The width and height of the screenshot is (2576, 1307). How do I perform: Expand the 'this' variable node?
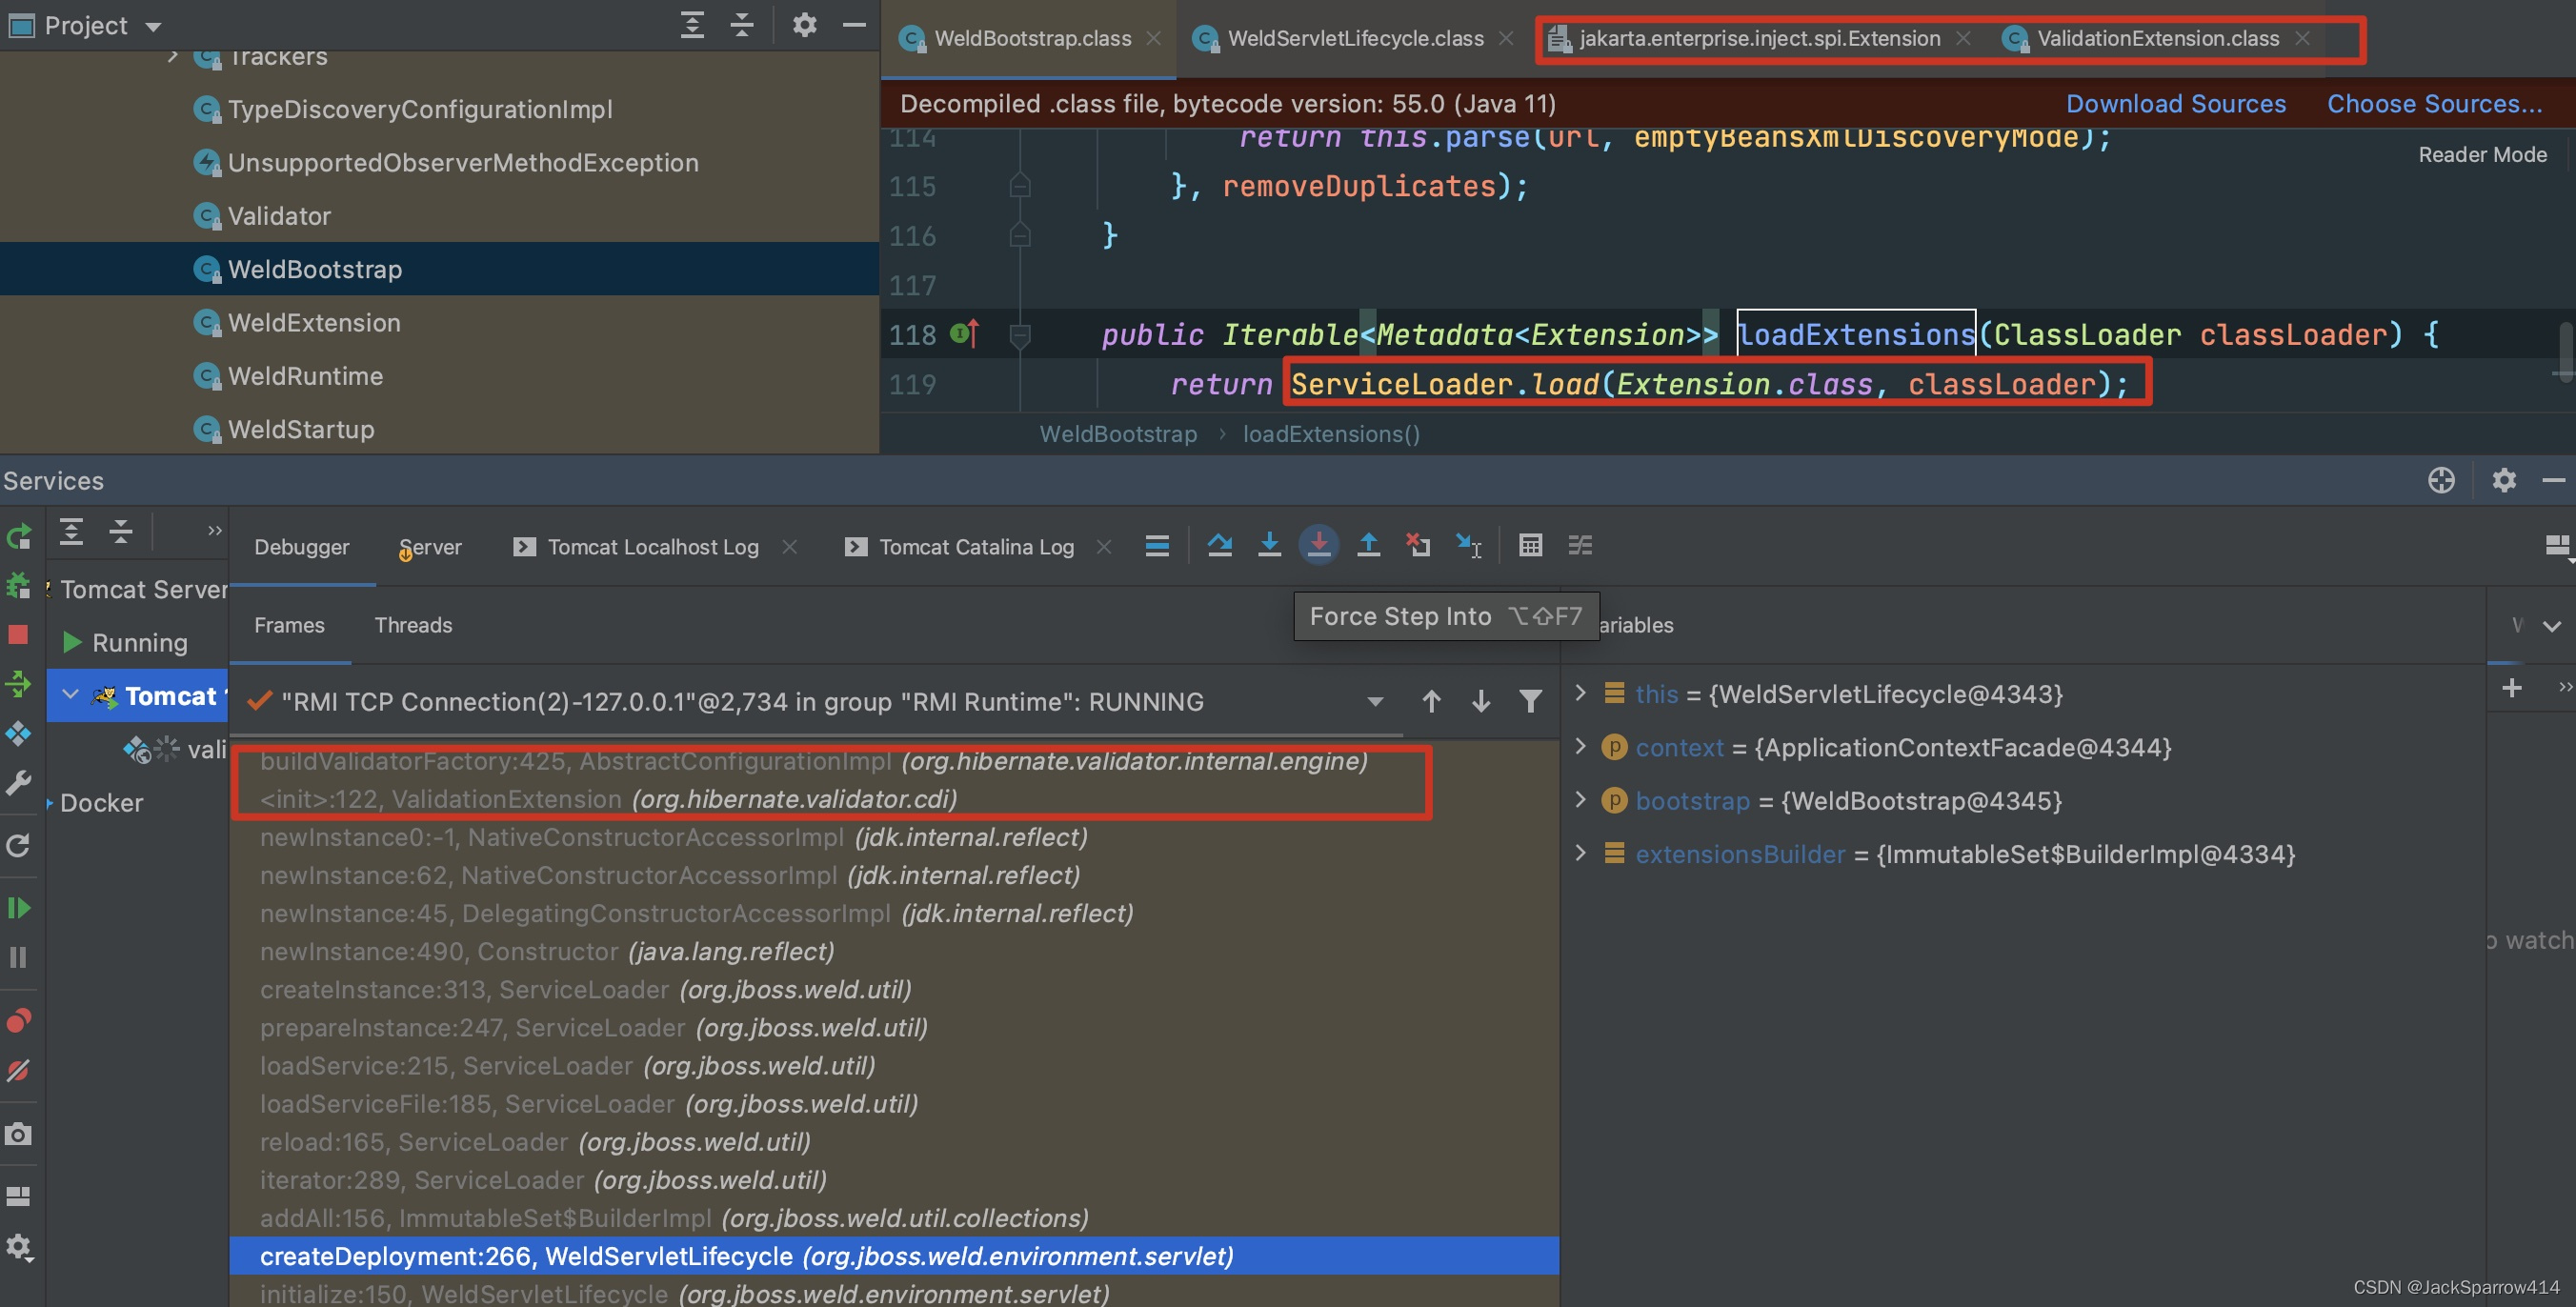tap(1581, 693)
